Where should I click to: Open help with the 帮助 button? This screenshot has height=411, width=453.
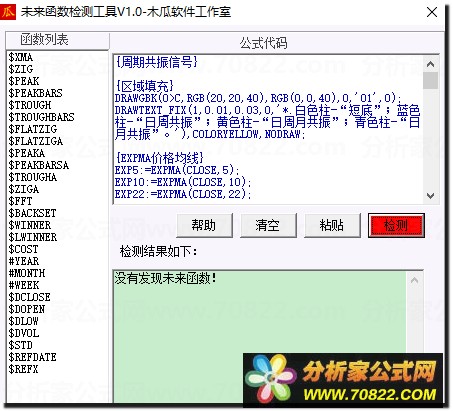204,226
